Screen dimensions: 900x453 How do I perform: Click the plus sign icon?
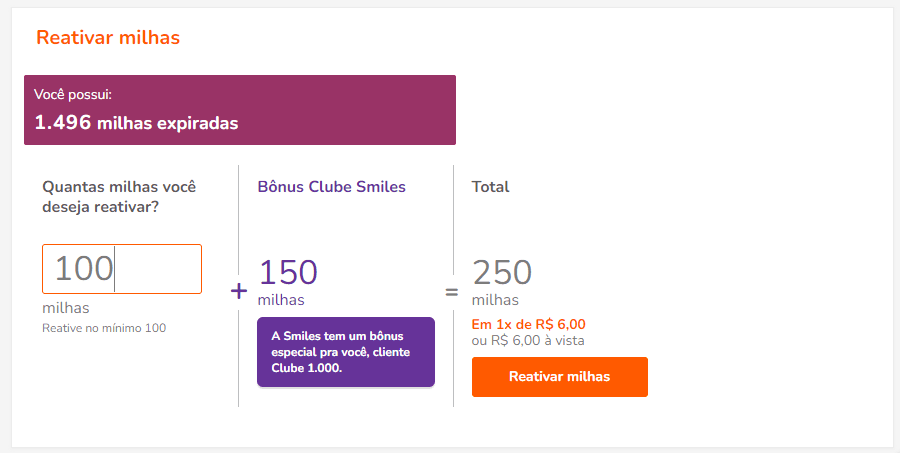pos(238,291)
